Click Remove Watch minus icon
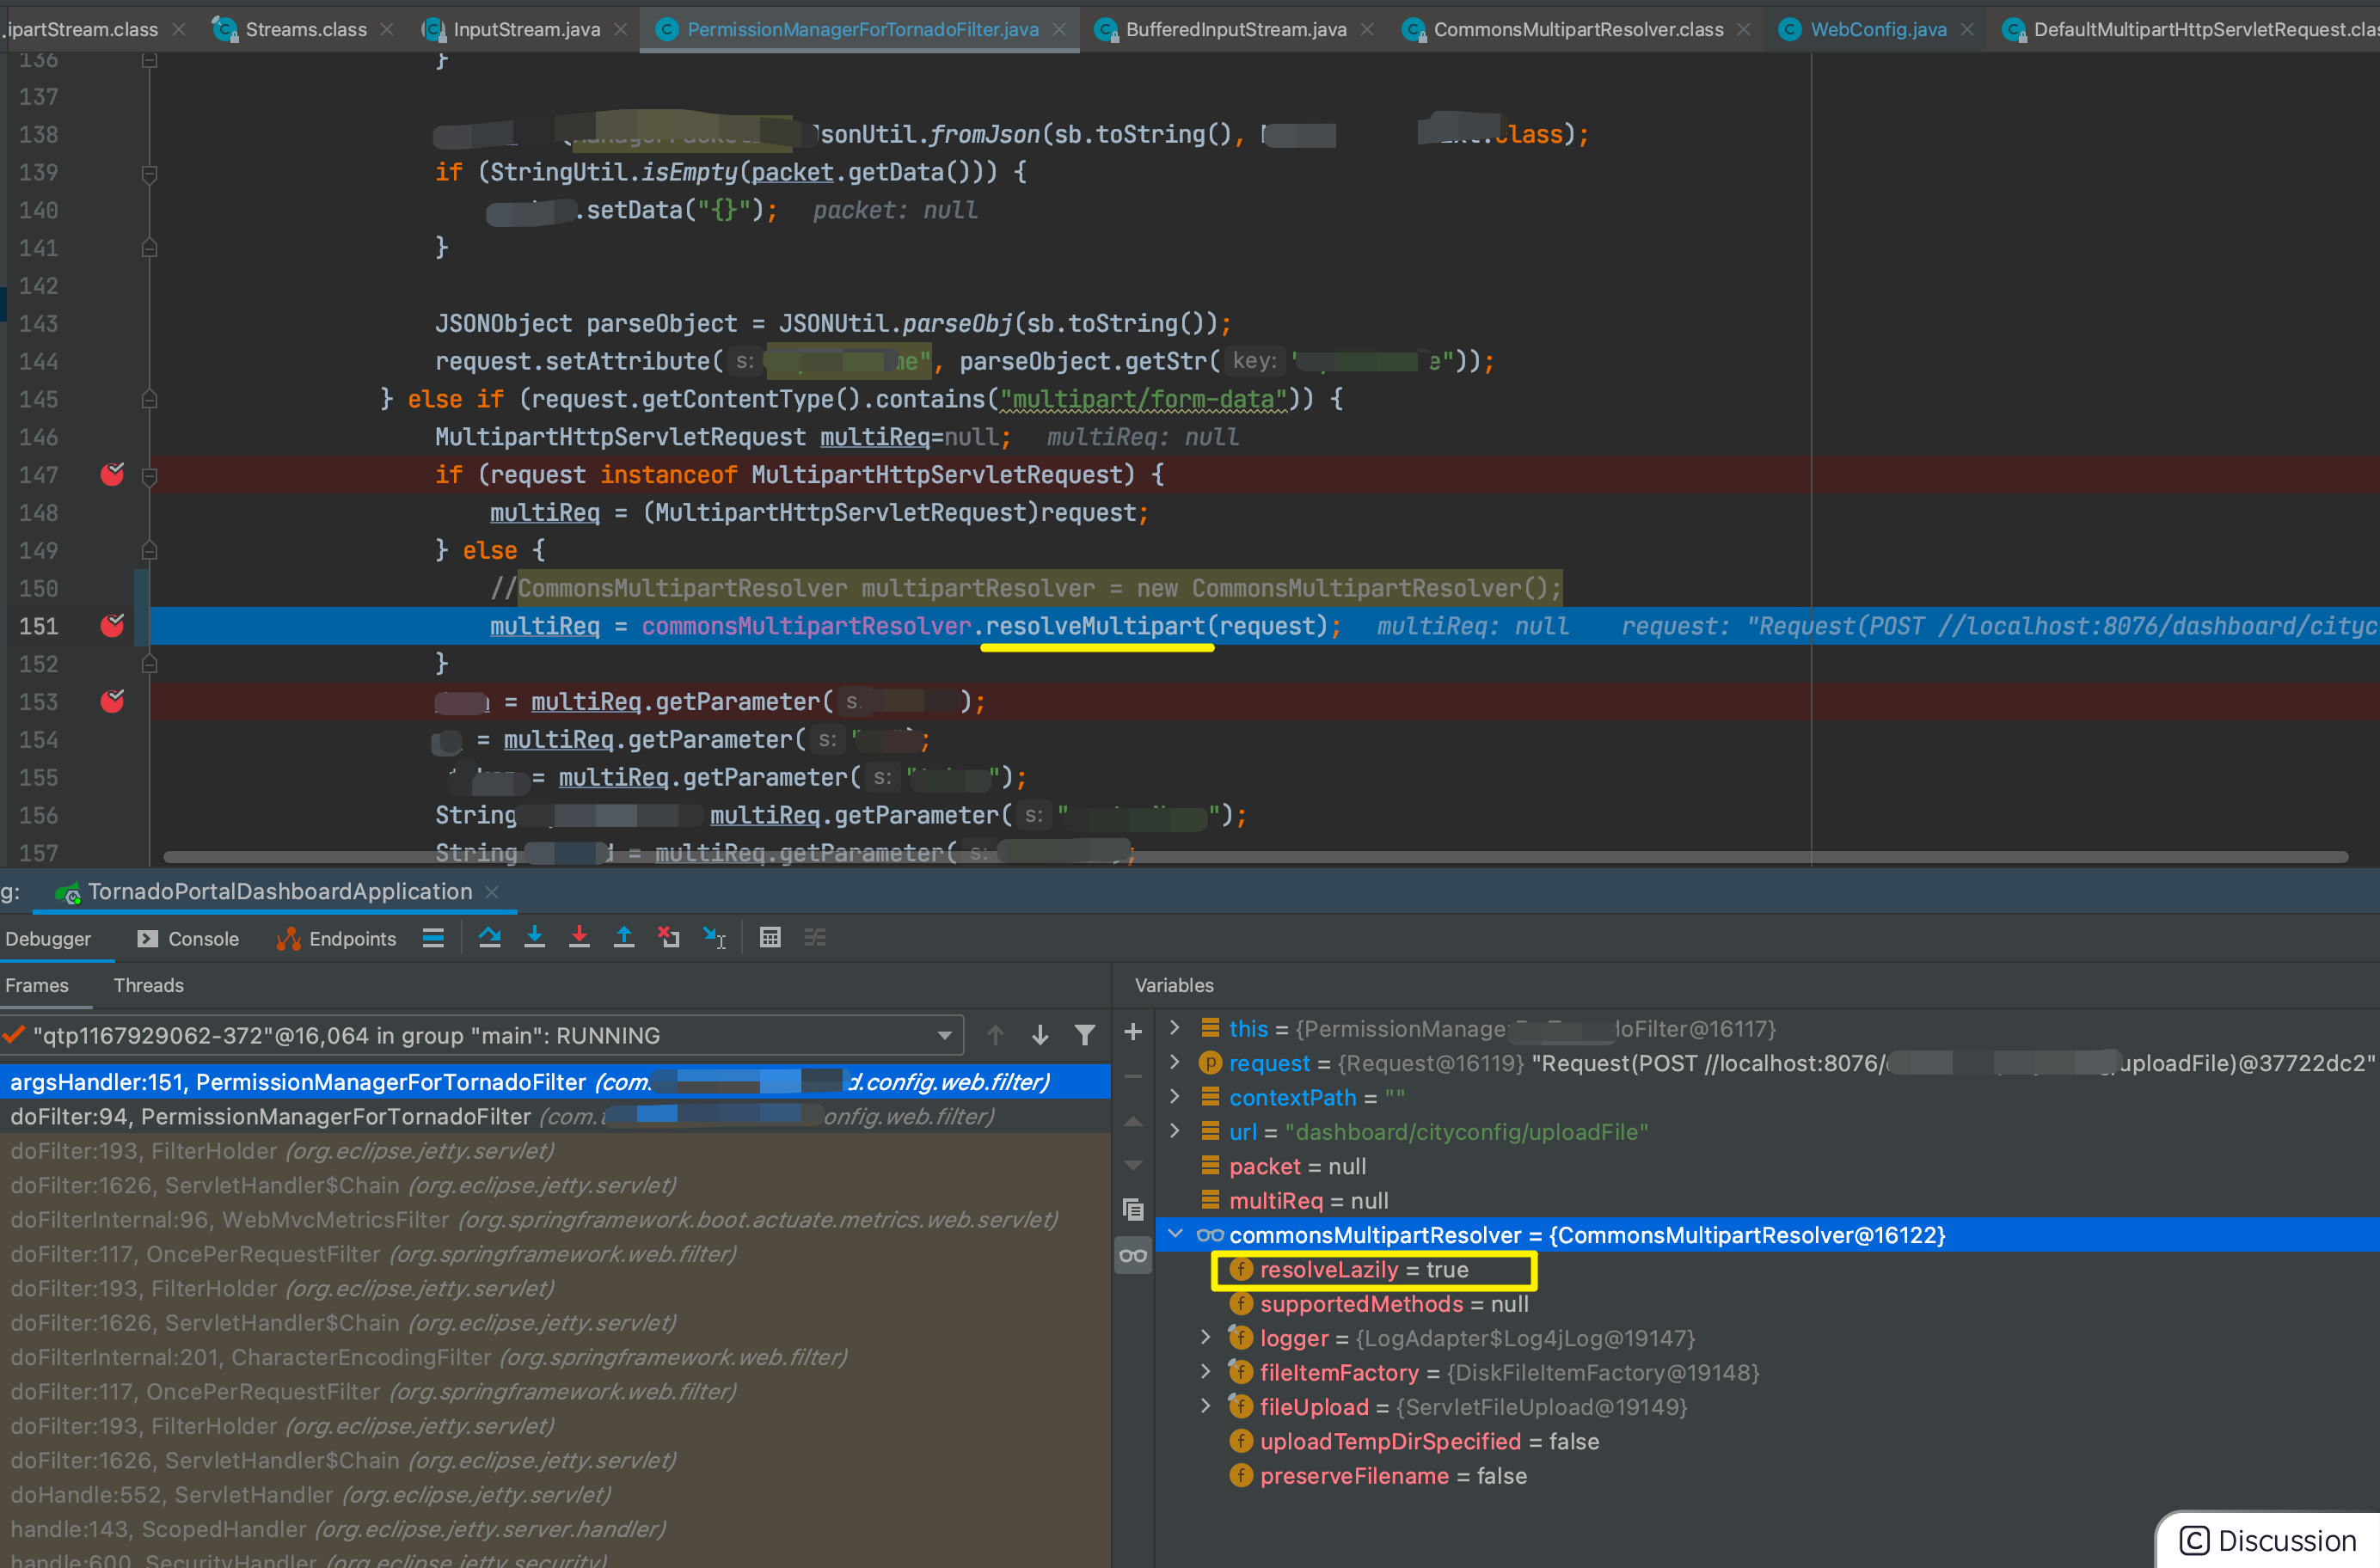The height and width of the screenshot is (1568, 2380). point(1133,1077)
